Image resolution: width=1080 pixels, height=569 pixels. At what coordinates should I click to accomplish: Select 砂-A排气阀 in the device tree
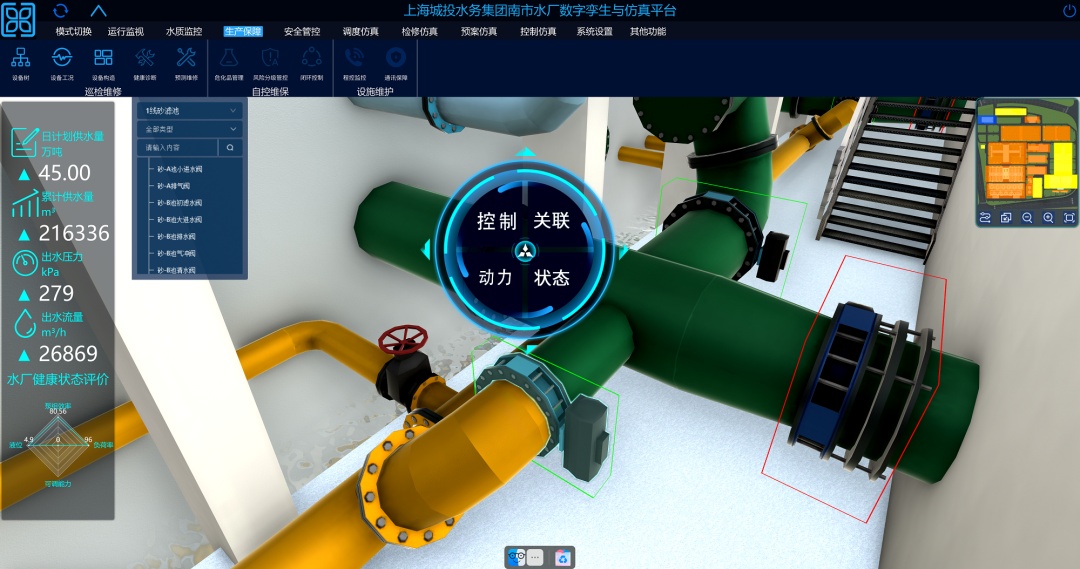(174, 186)
